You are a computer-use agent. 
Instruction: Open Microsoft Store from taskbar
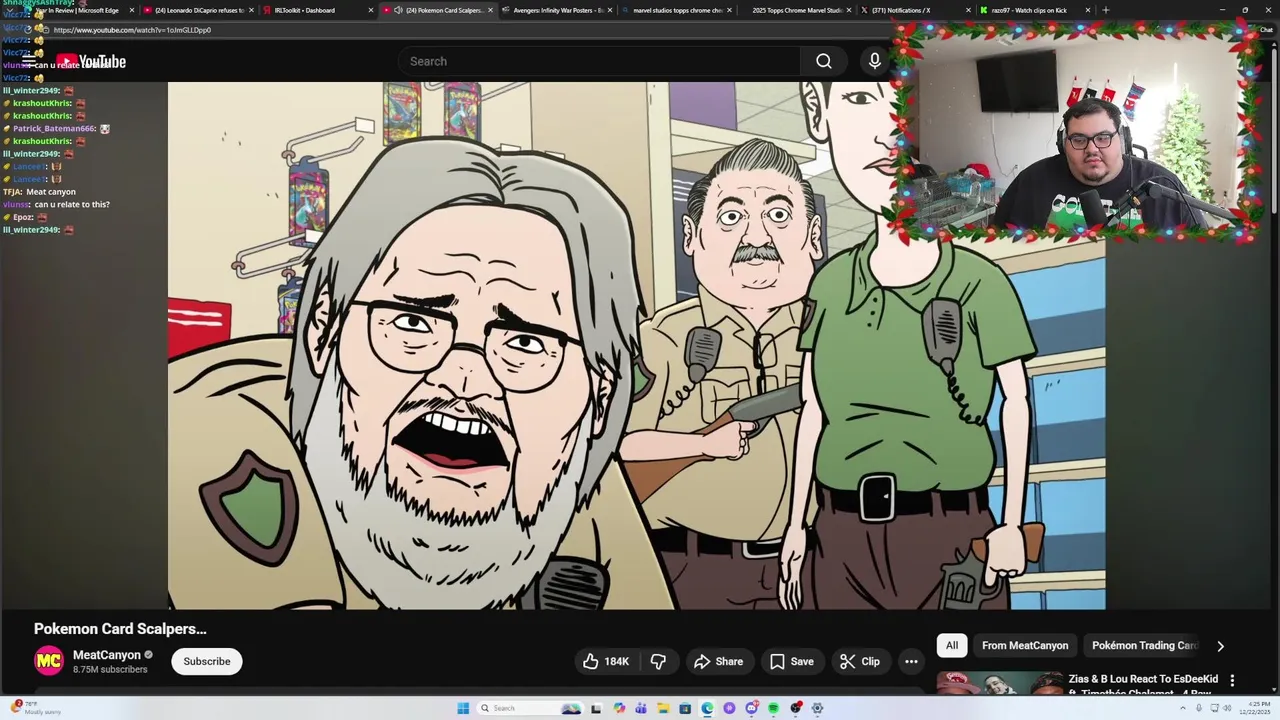tap(685, 708)
